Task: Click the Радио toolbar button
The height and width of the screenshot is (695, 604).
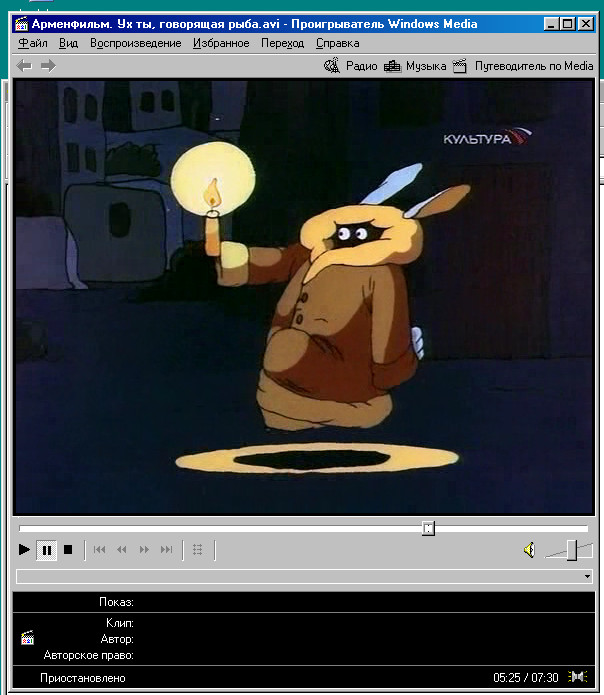Action: (x=351, y=66)
